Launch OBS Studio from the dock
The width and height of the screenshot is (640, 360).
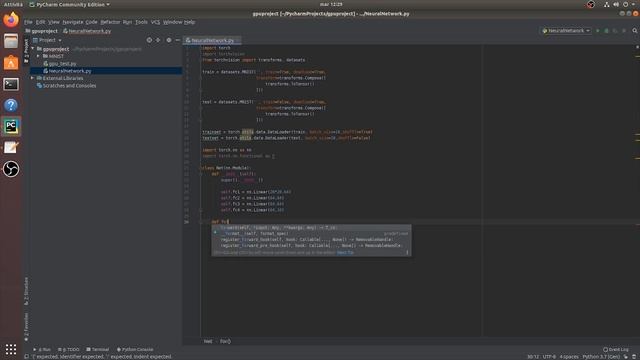(x=11, y=169)
